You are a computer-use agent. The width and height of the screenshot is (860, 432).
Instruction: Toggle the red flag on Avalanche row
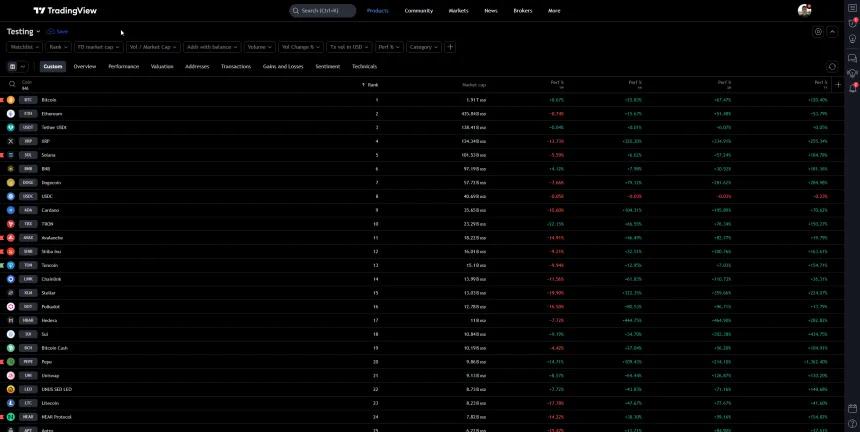tap(2, 238)
